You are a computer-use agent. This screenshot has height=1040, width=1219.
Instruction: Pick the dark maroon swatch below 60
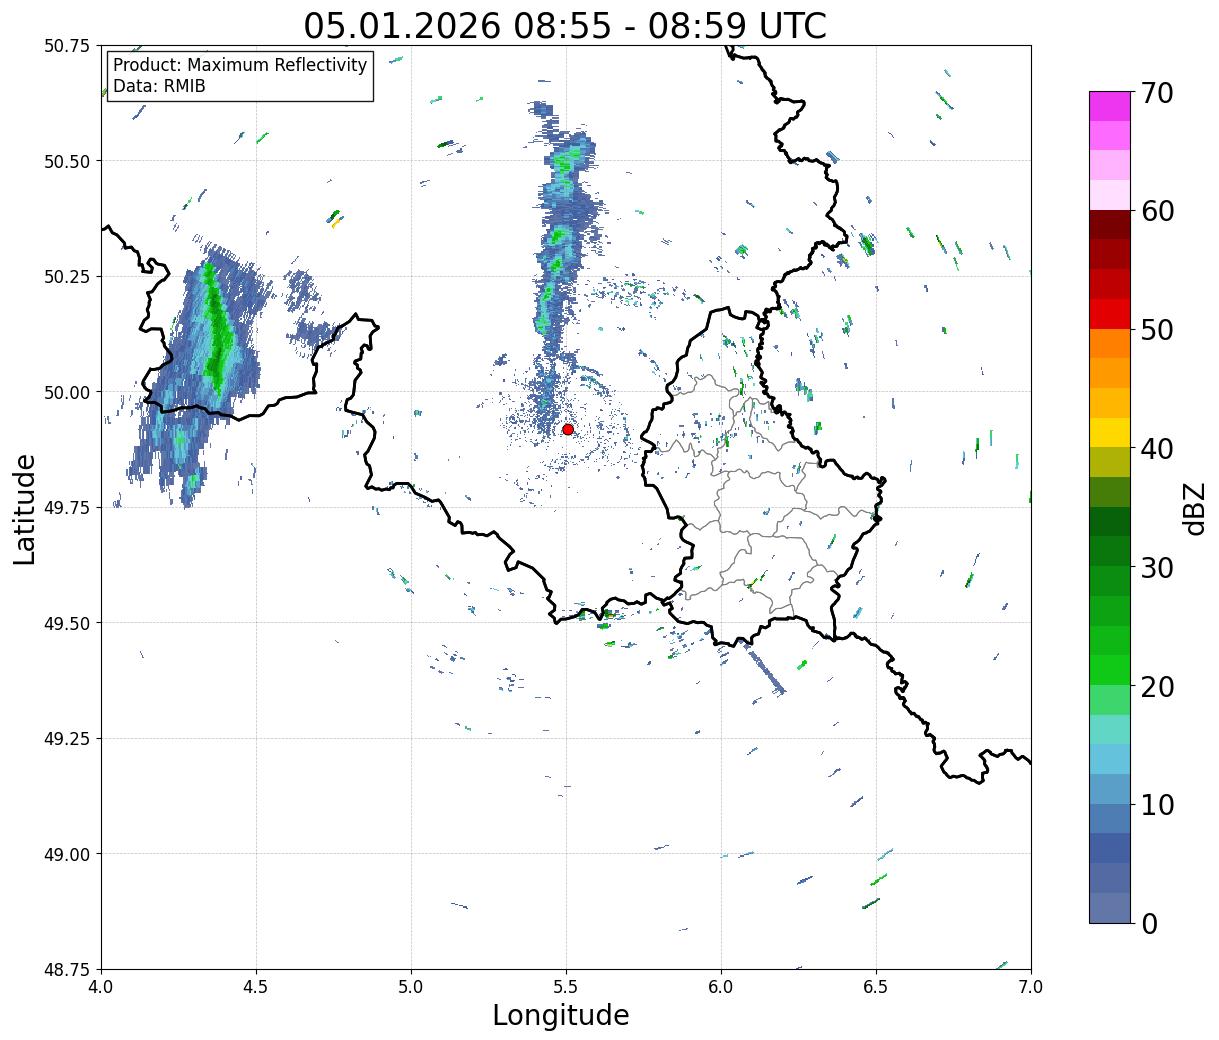pos(1110,225)
